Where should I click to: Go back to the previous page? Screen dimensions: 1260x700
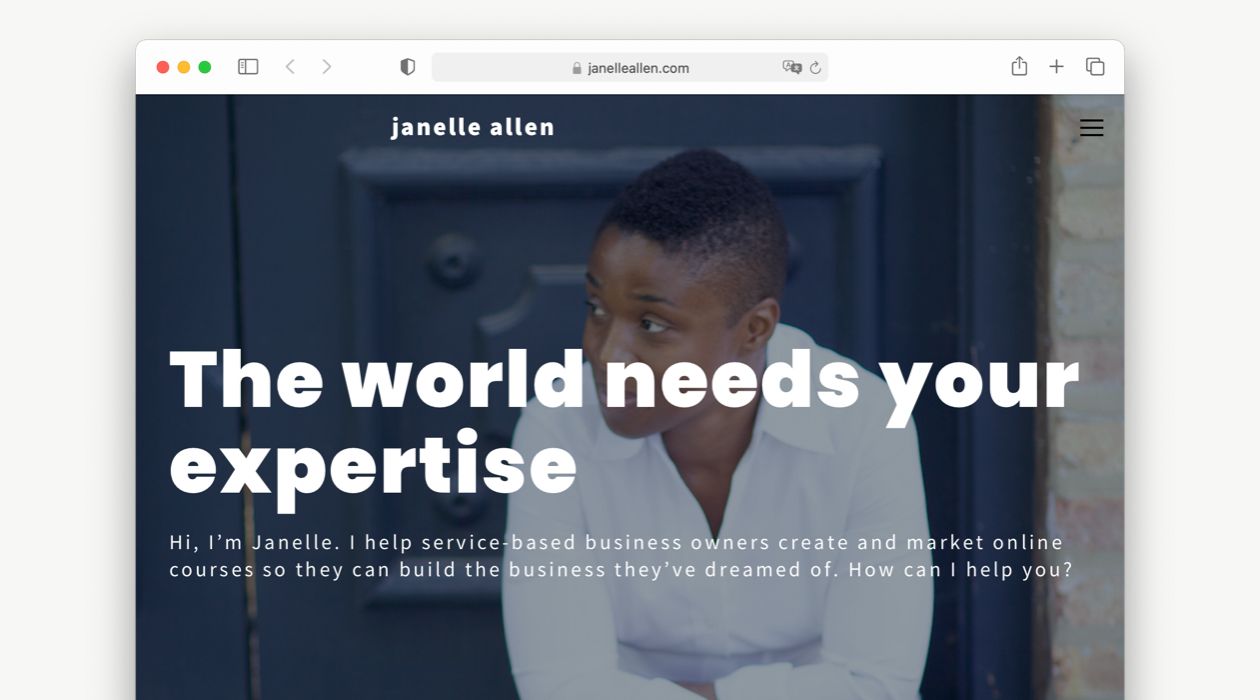click(x=290, y=67)
